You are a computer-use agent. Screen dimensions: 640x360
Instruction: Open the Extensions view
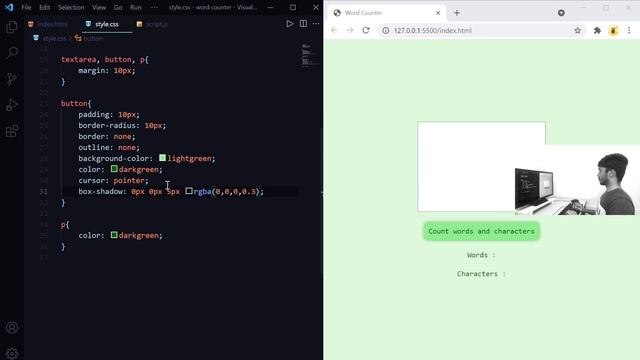coord(12,131)
